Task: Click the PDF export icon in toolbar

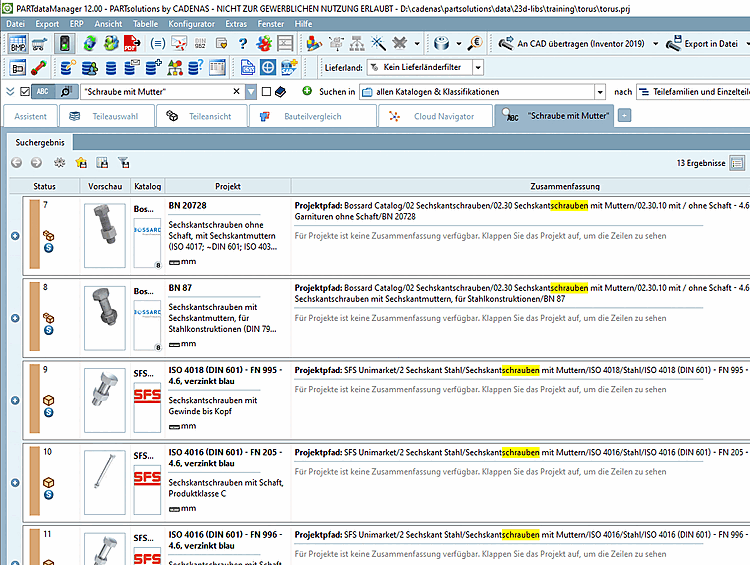Action: pos(133,44)
